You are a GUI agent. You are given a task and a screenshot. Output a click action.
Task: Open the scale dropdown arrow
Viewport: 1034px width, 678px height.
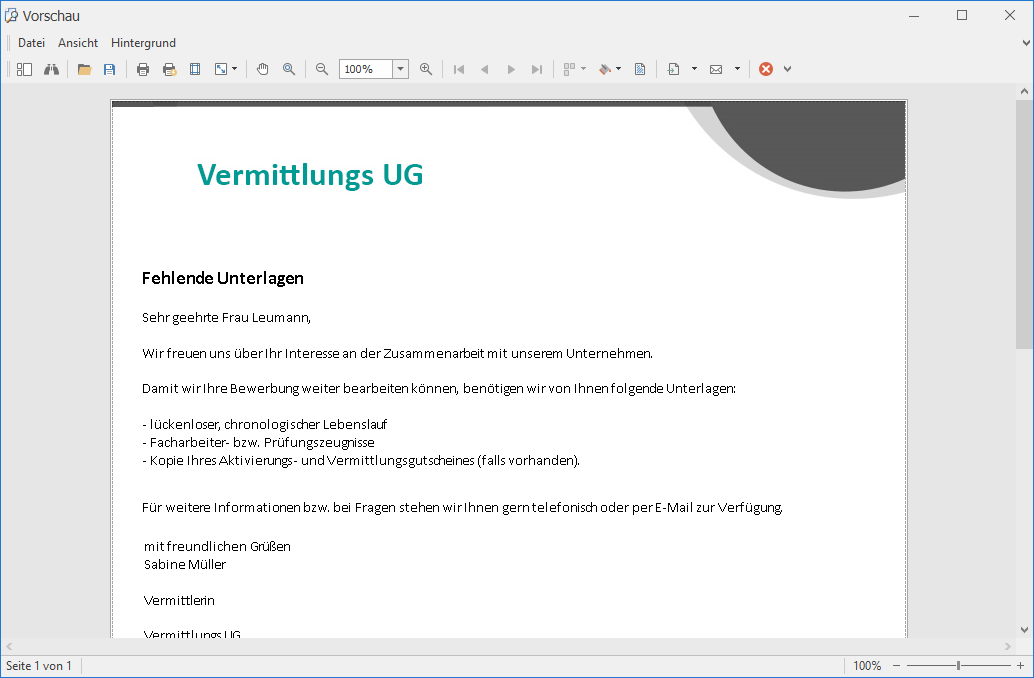pyautogui.click(x=235, y=69)
